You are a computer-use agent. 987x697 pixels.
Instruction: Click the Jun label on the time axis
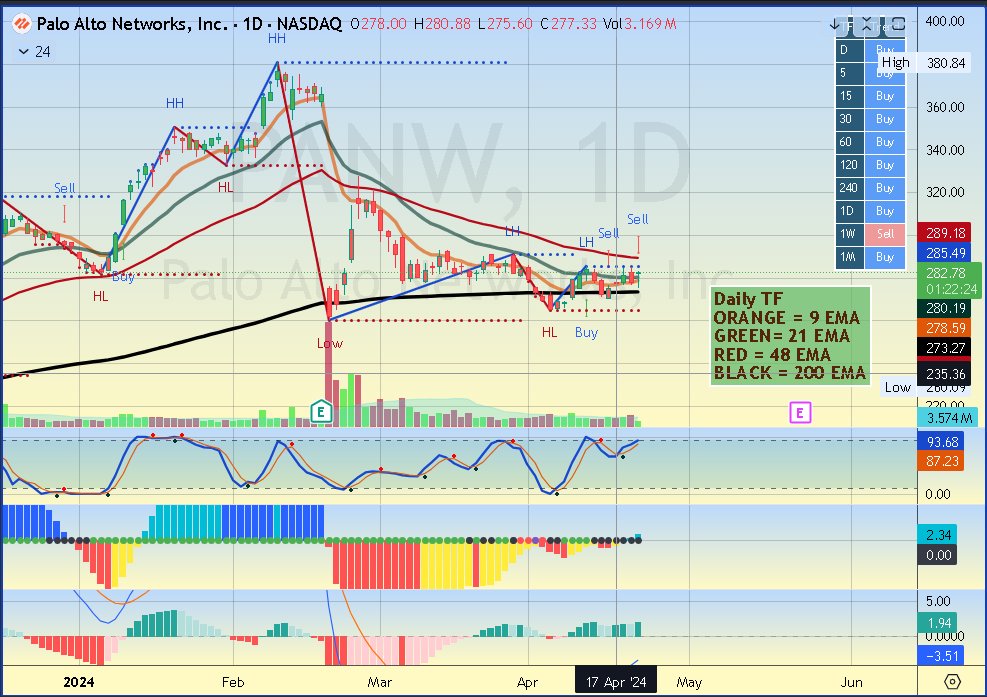[851, 682]
